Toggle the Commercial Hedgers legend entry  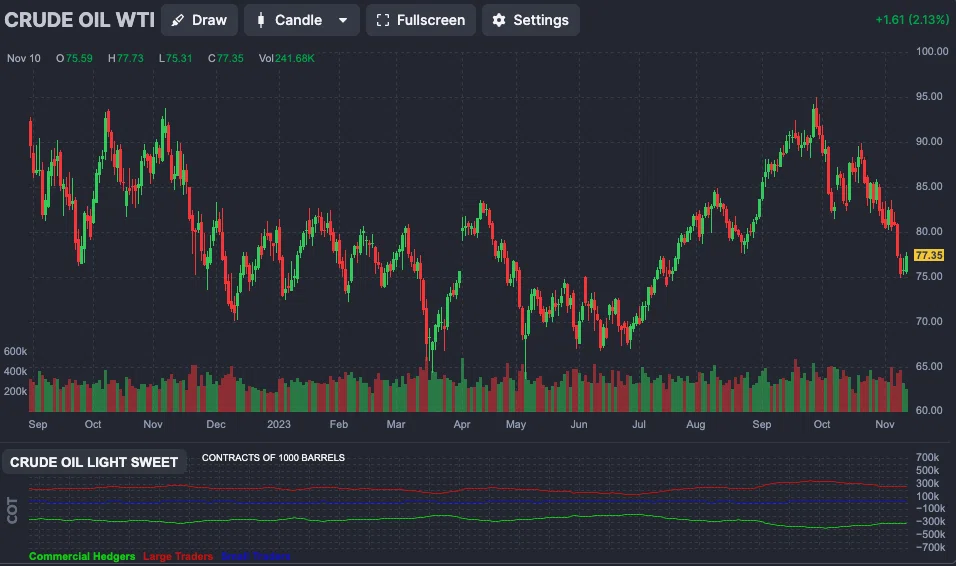click(x=82, y=556)
